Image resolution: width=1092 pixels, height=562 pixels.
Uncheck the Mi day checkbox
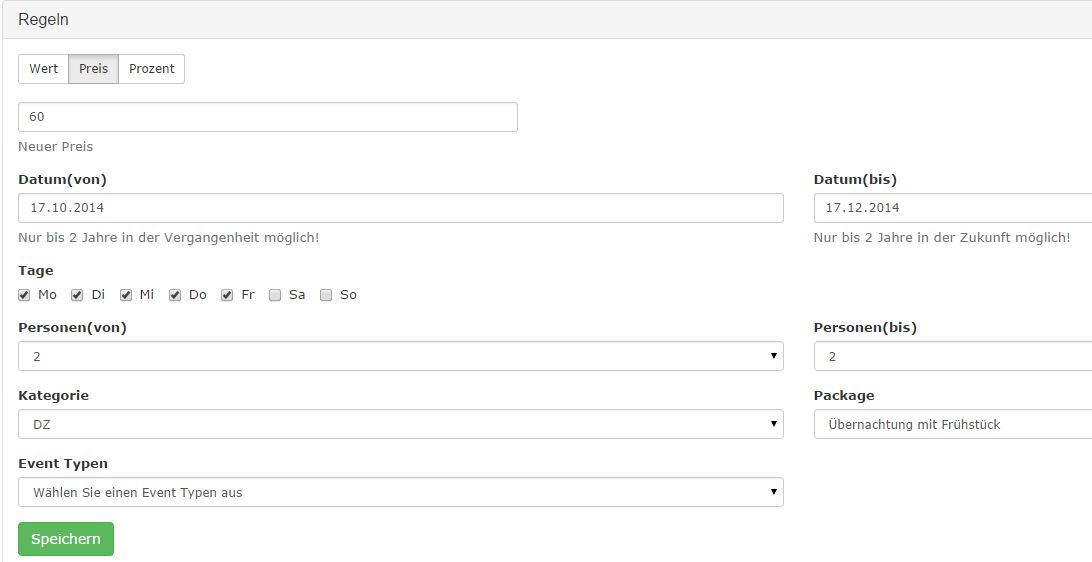point(126,295)
